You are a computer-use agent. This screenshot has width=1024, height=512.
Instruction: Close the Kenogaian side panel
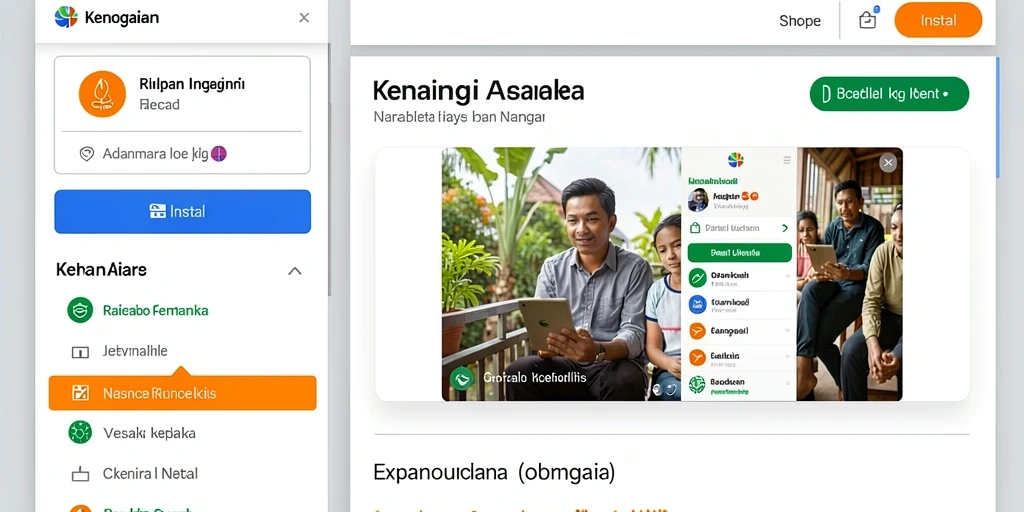(x=304, y=18)
